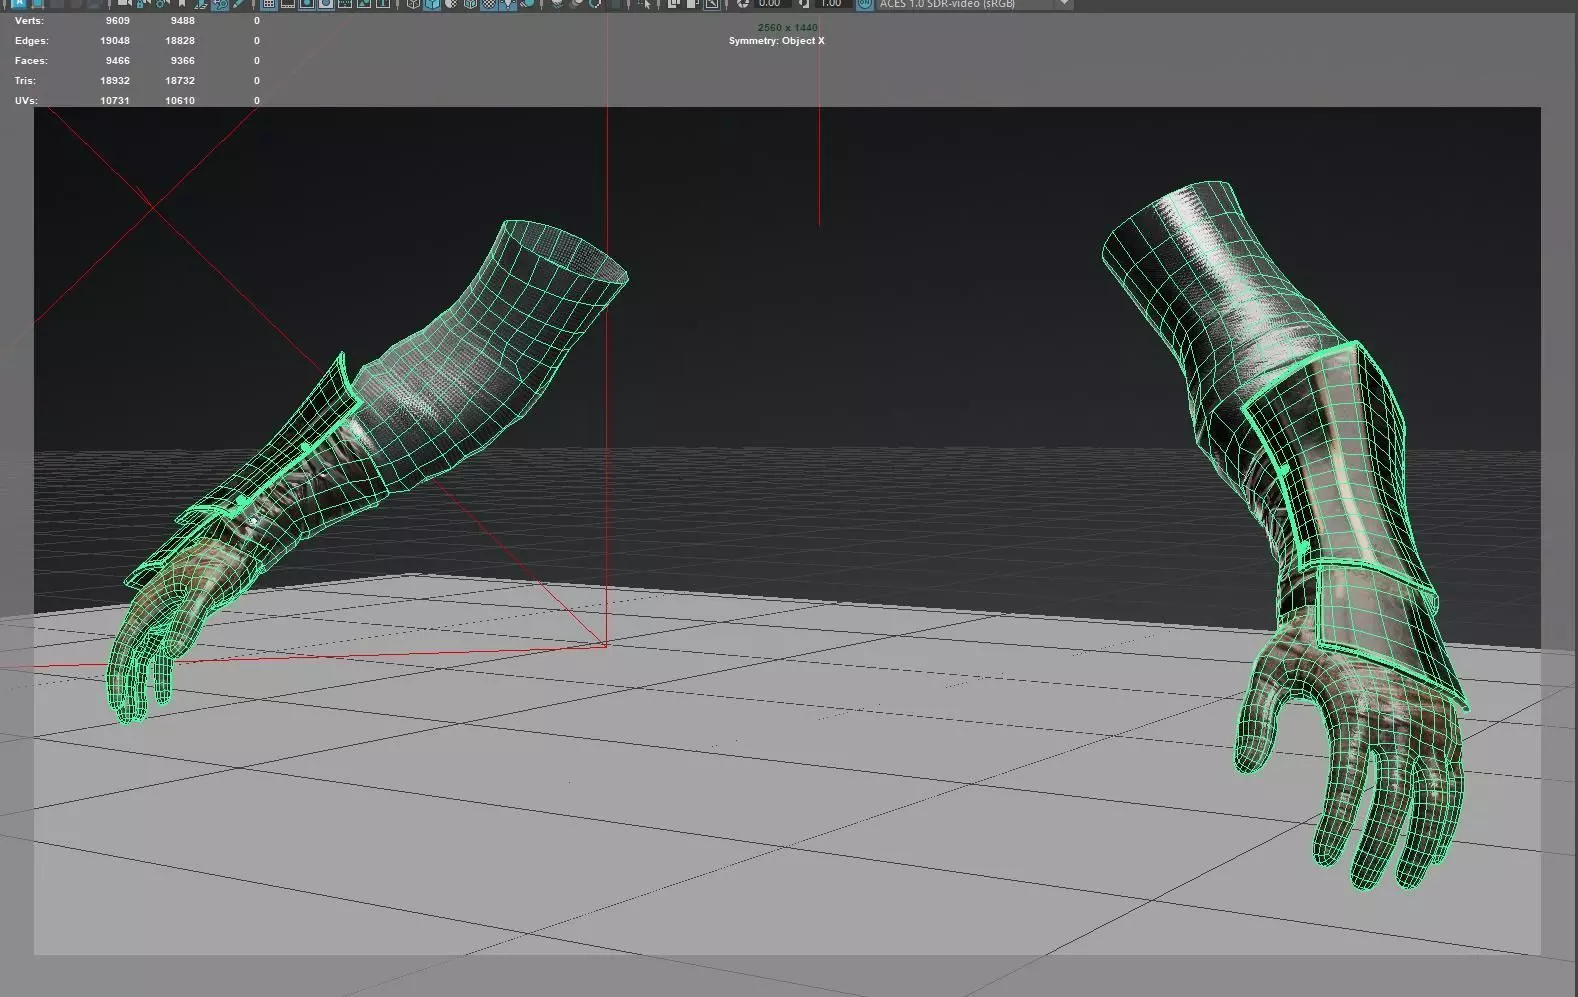The height and width of the screenshot is (997, 1578).
Task: Click the UVs value 10610
Action: coord(180,101)
